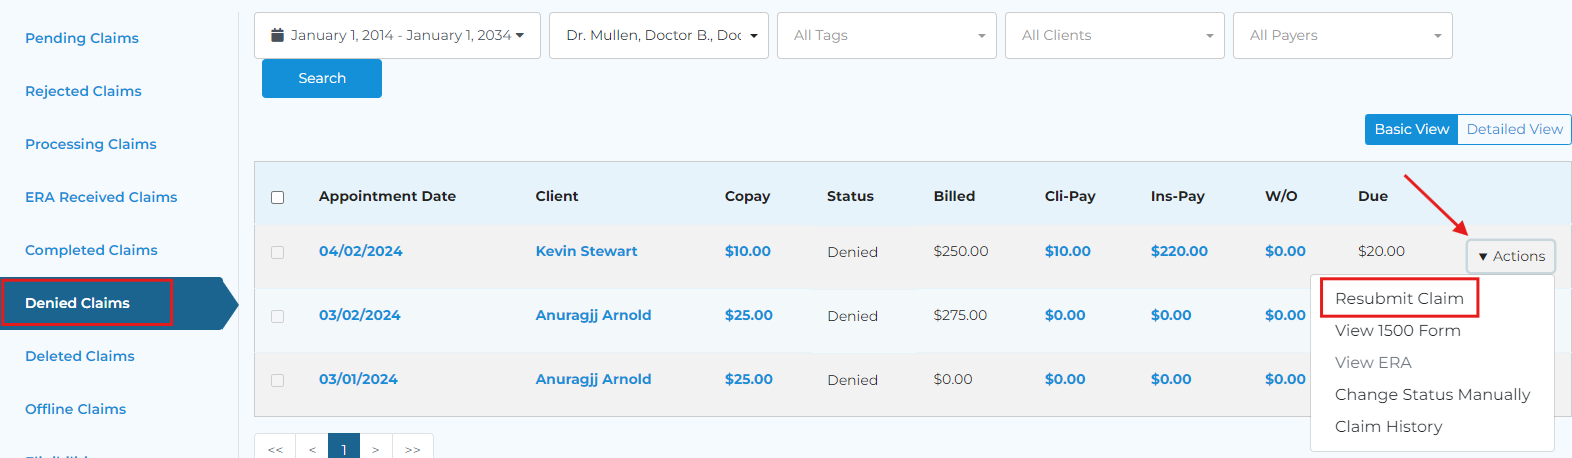Switch to Detailed View
The height and width of the screenshot is (458, 1572).
click(x=1514, y=129)
